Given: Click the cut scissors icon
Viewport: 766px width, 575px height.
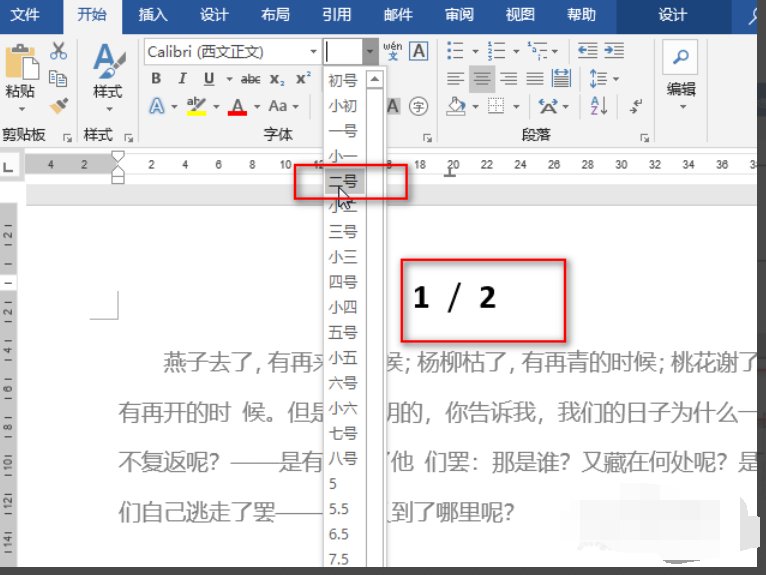Looking at the screenshot, I should (58, 51).
